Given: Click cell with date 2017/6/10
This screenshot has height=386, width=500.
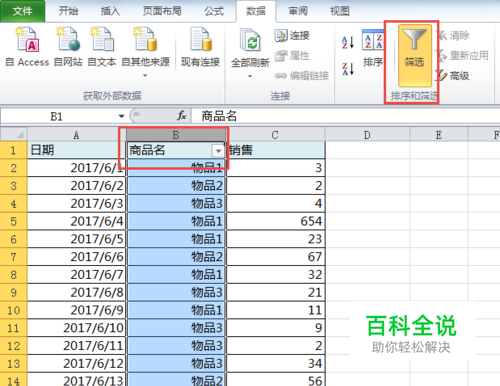Looking at the screenshot, I should tap(76, 328).
